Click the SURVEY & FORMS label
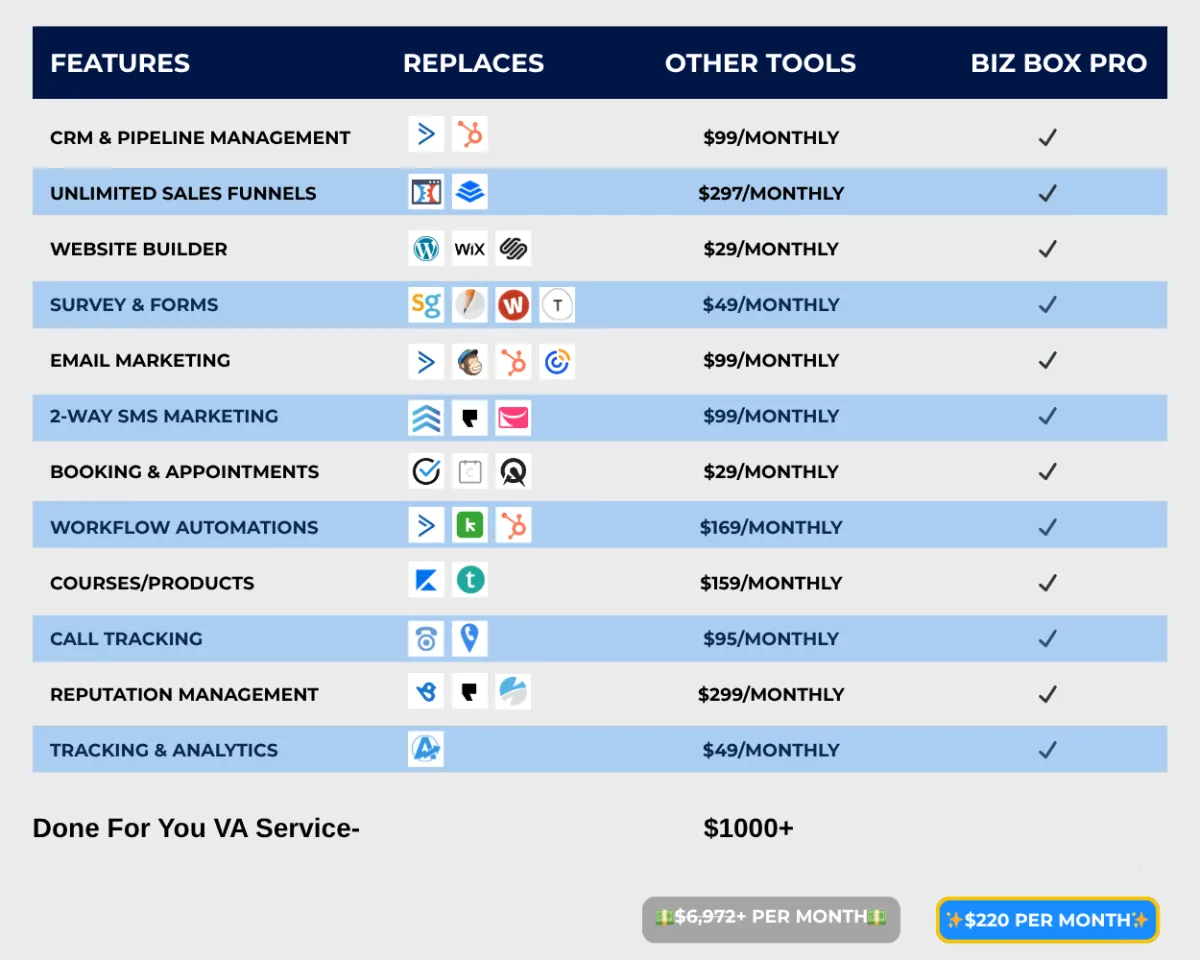 pos(134,305)
